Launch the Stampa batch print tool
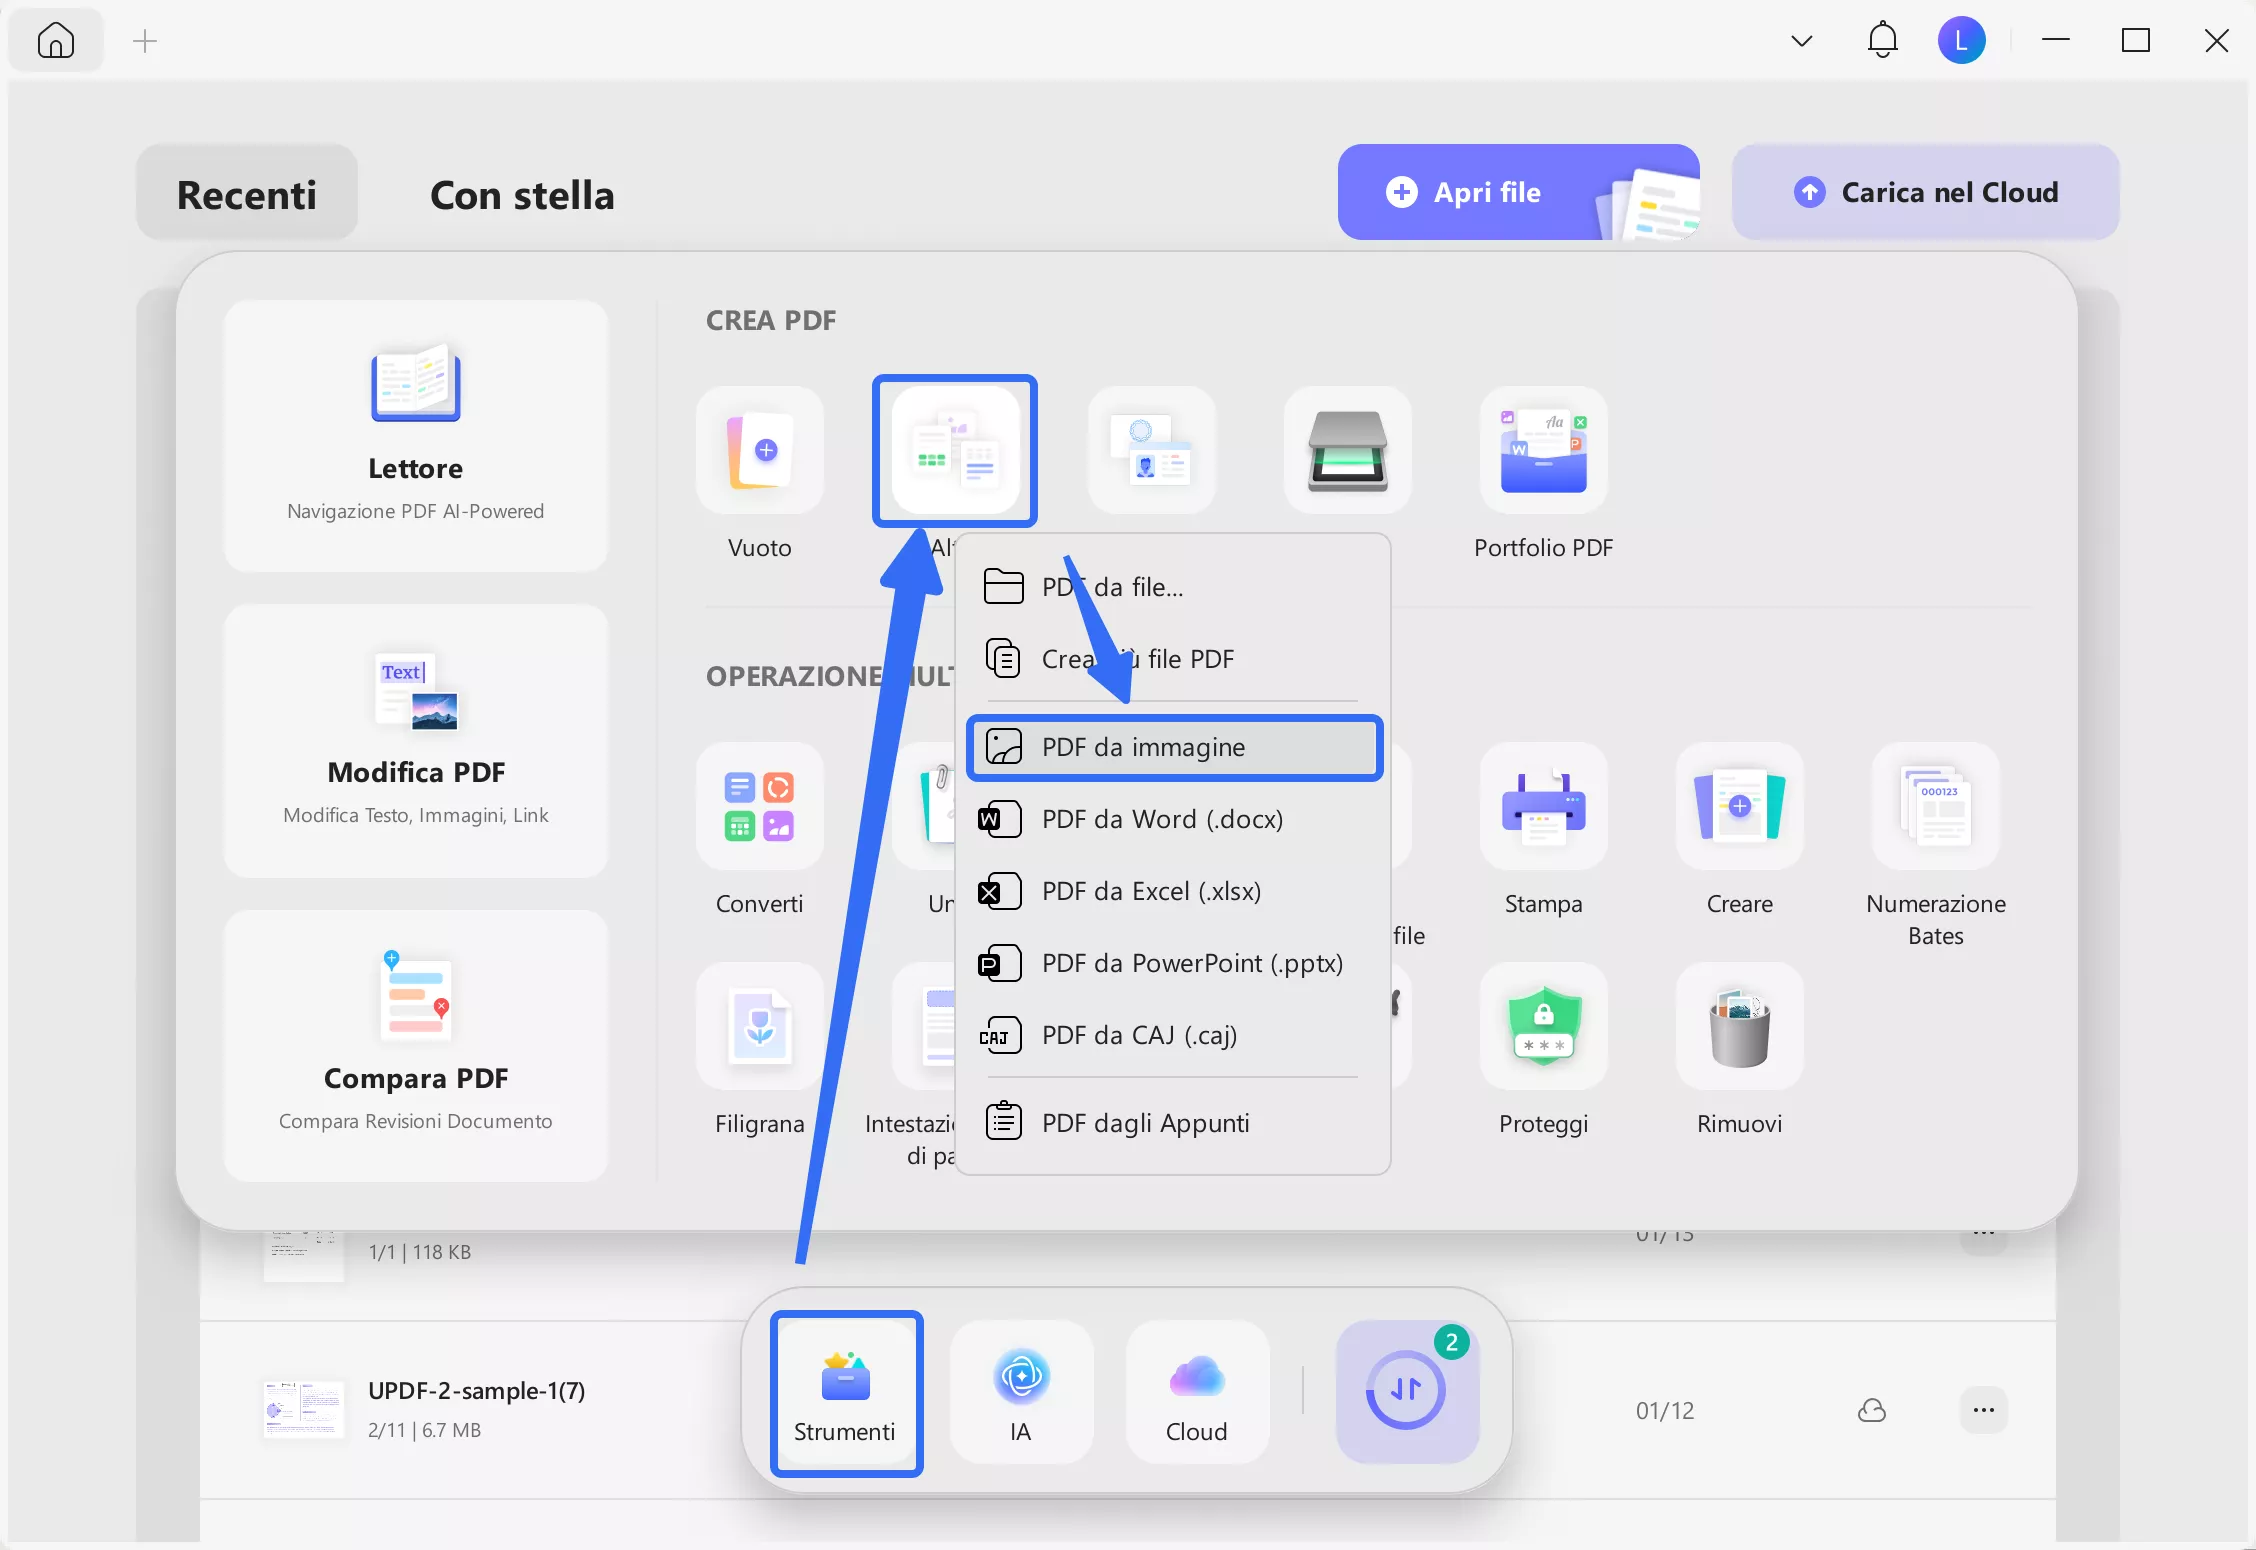This screenshot has height=1550, width=2256. click(x=1542, y=807)
